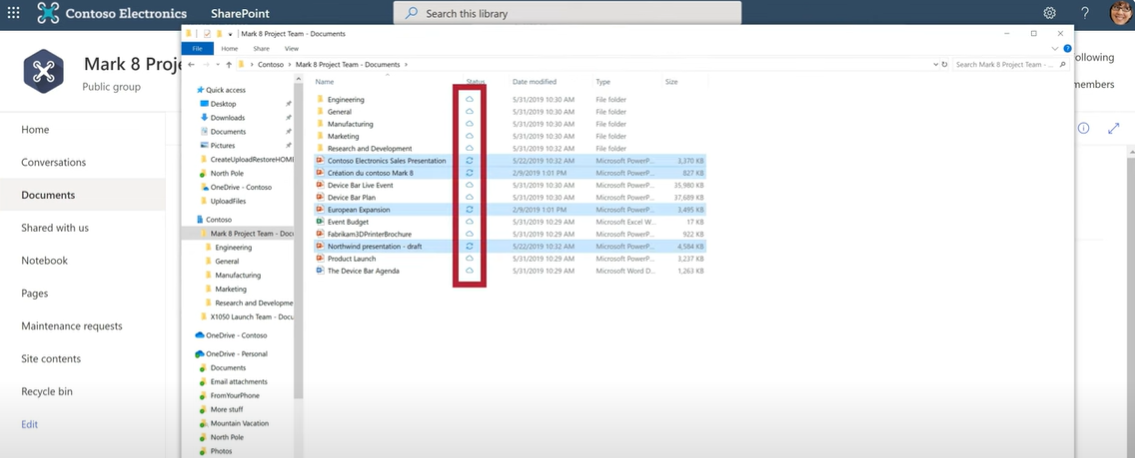Open the File menu in Explorer

197,48
